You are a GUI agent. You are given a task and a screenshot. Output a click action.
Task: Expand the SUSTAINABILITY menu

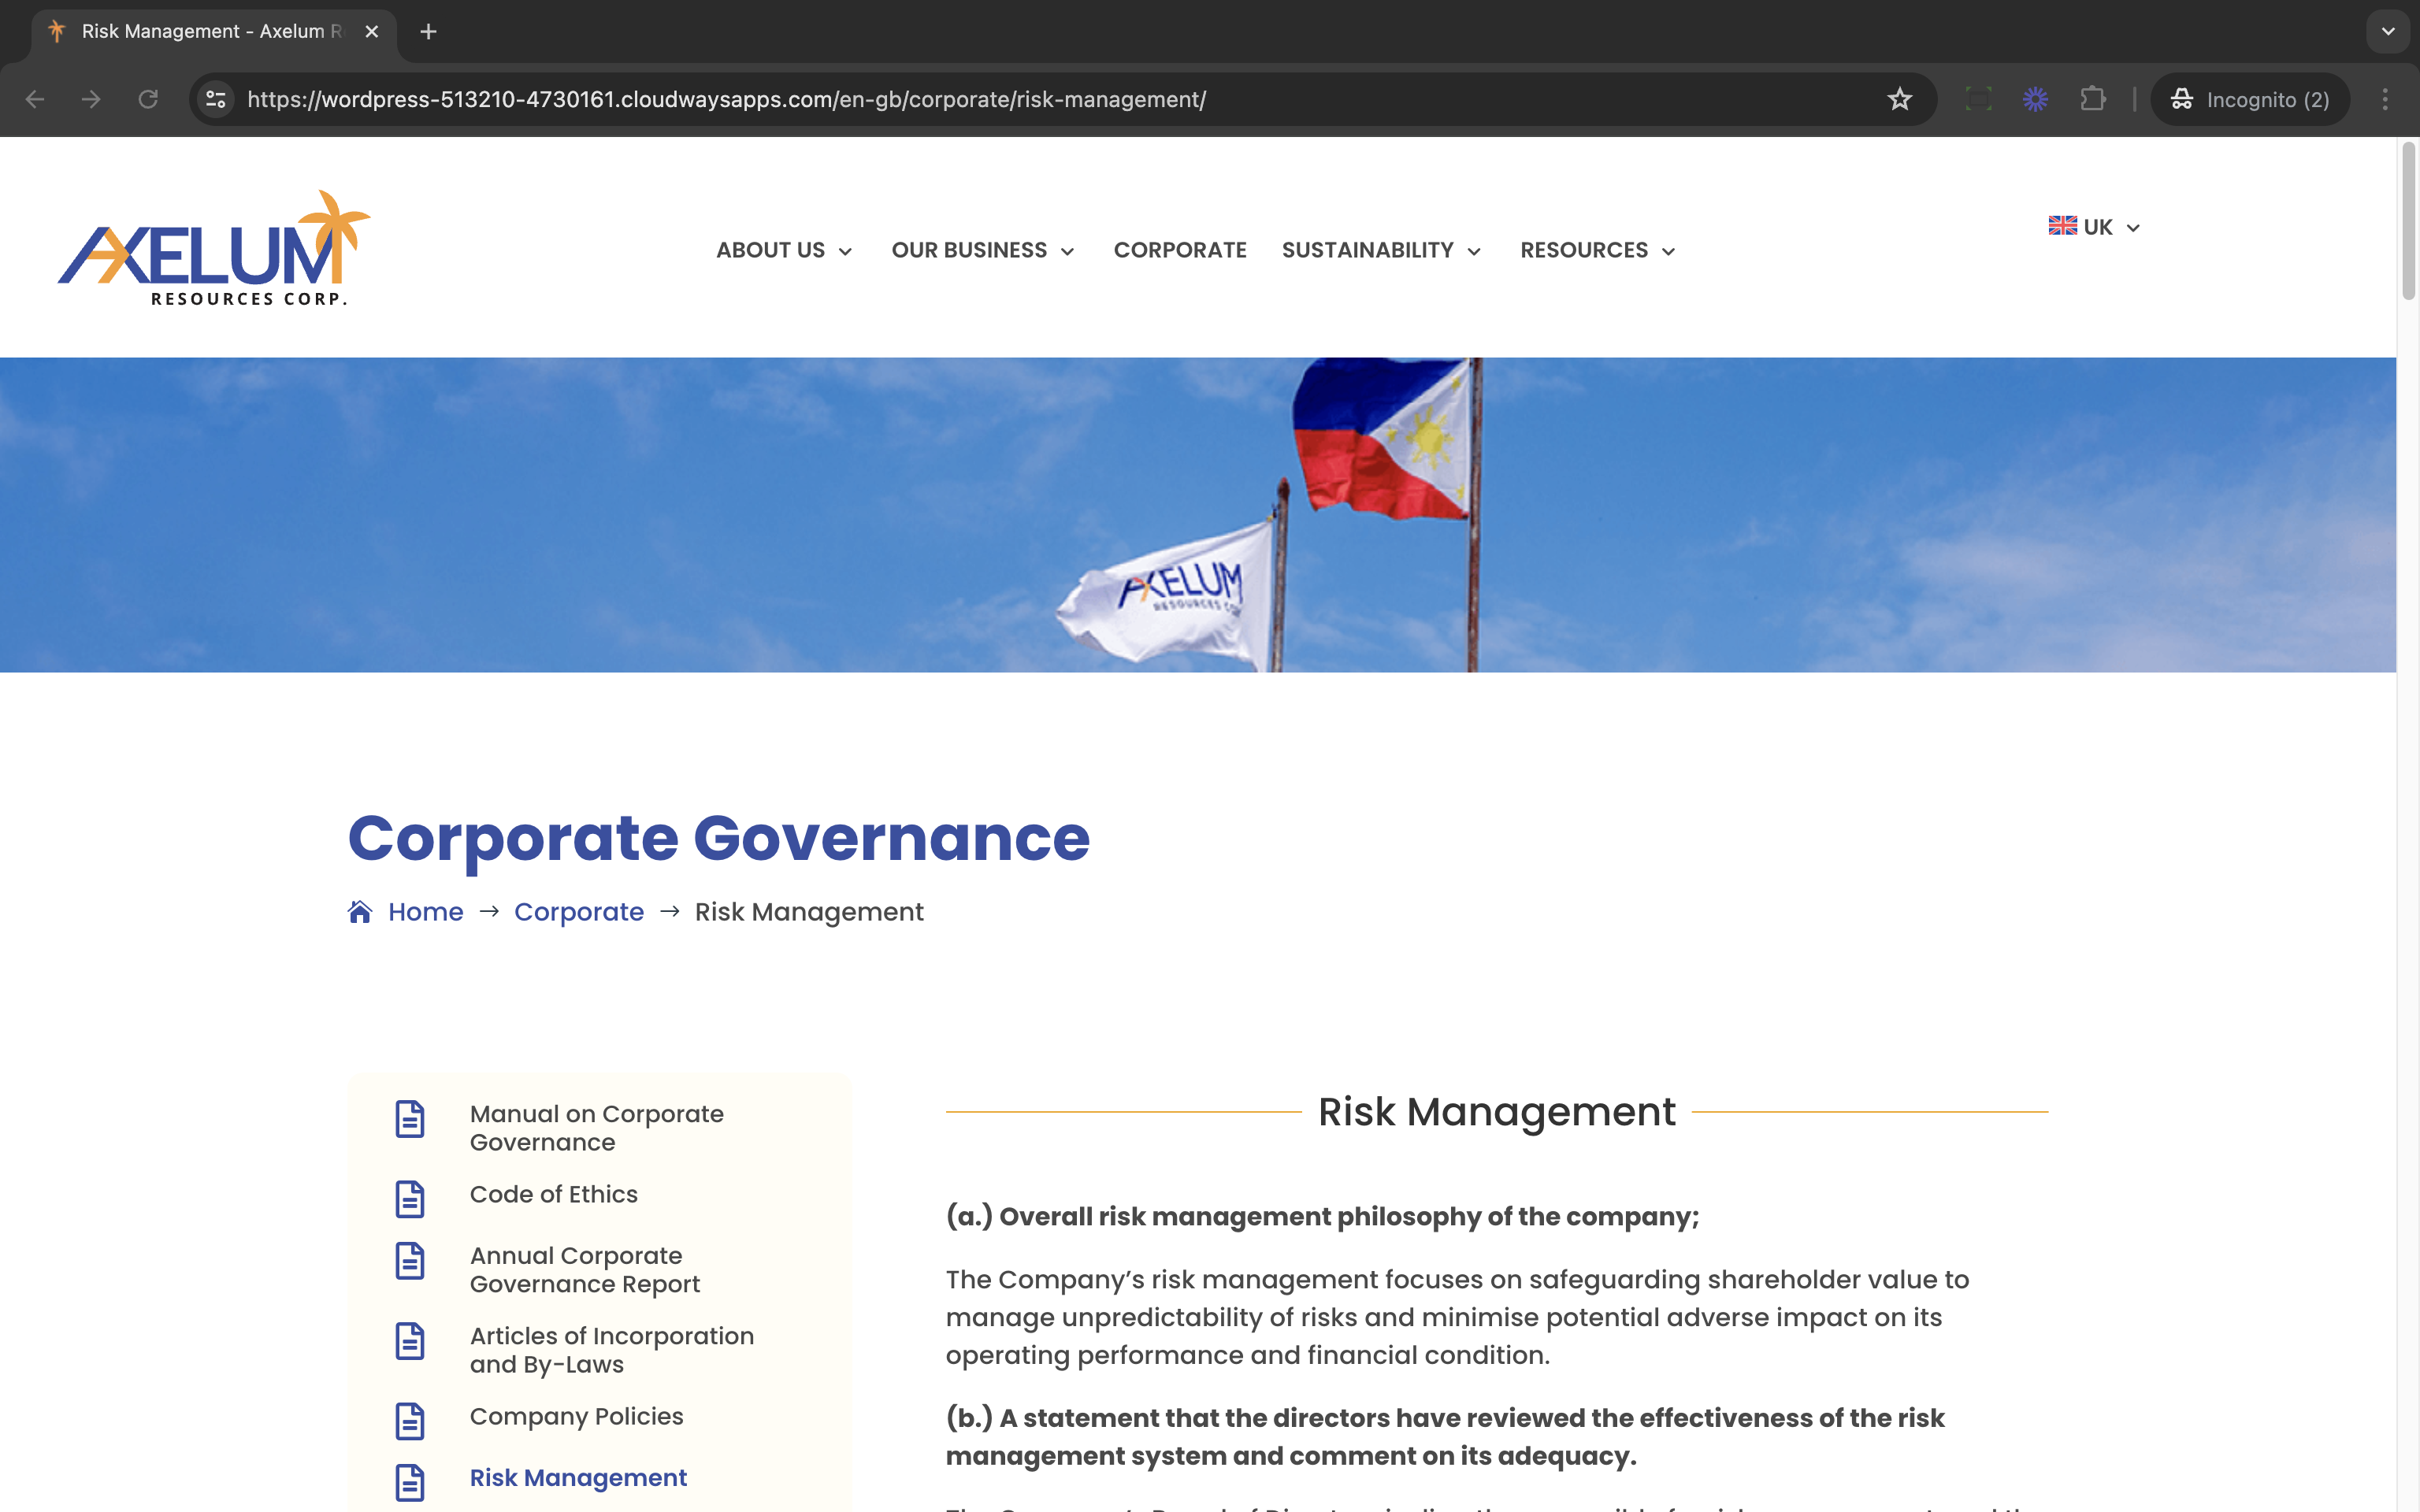(1381, 250)
